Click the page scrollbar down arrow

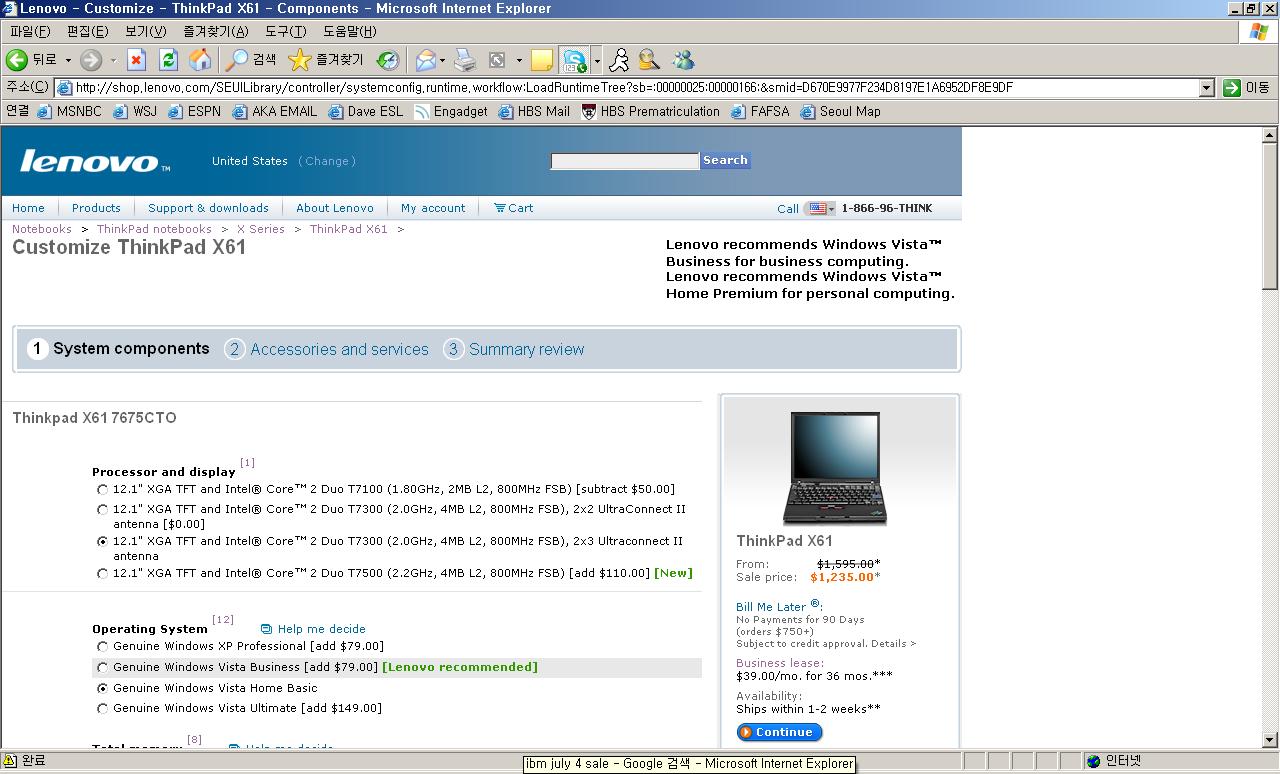coord(1270,740)
